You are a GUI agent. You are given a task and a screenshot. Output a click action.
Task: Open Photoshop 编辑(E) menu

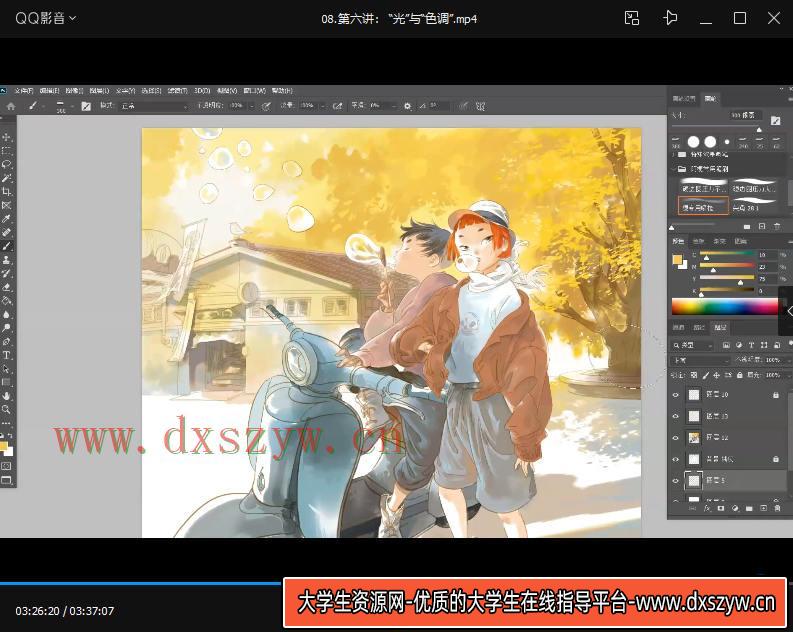coord(49,91)
